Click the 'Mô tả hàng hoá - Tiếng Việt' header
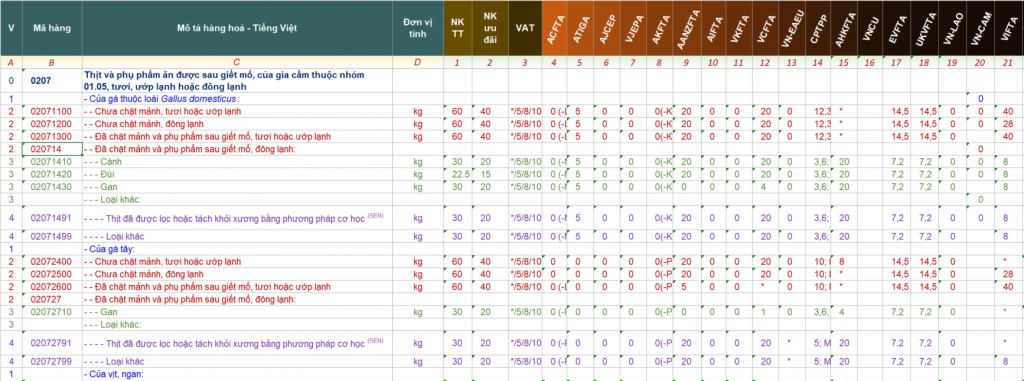The height and width of the screenshot is (381, 1024). point(237,28)
